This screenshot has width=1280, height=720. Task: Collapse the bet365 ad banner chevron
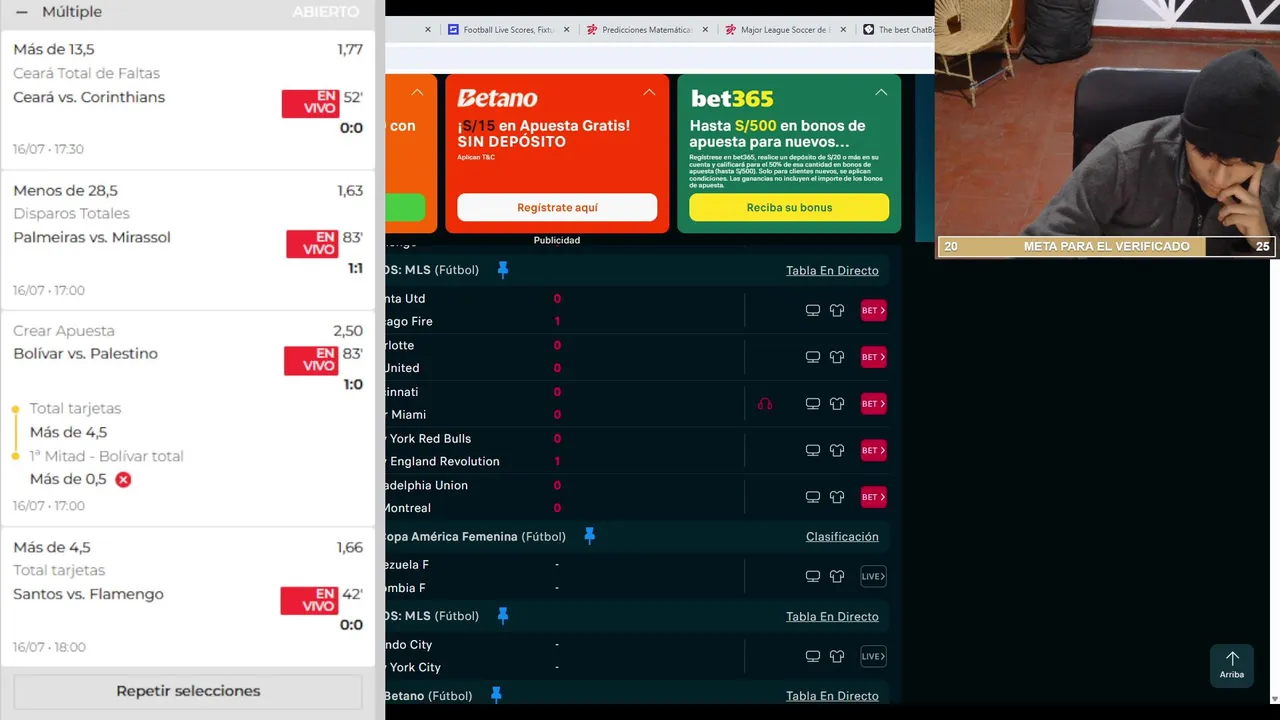[x=881, y=92]
